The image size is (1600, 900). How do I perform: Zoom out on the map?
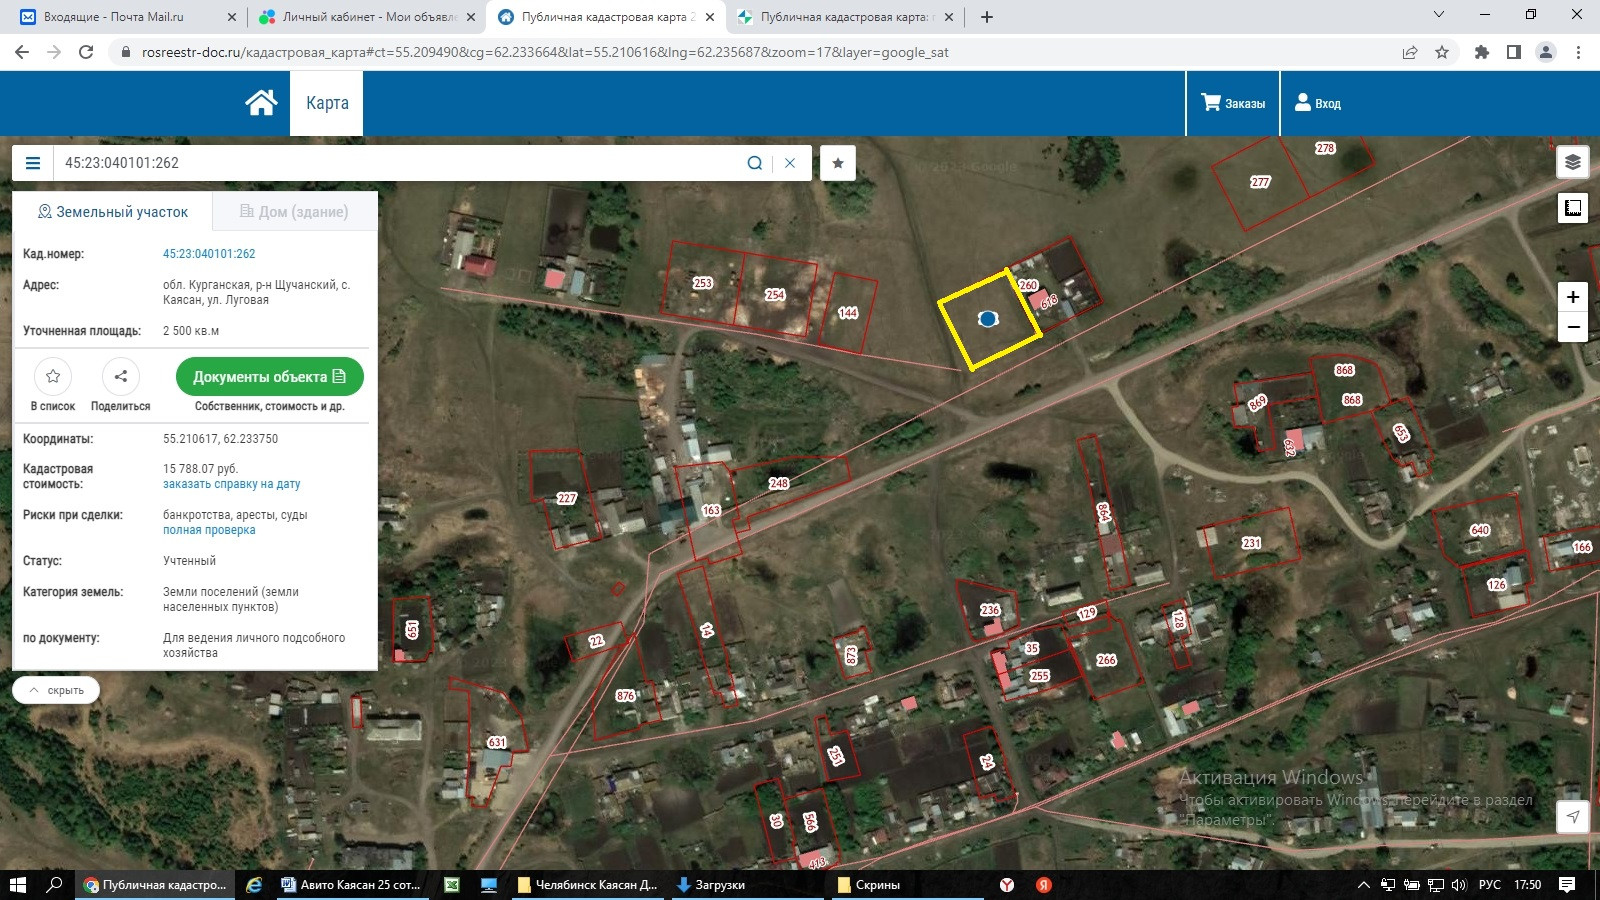(1573, 327)
